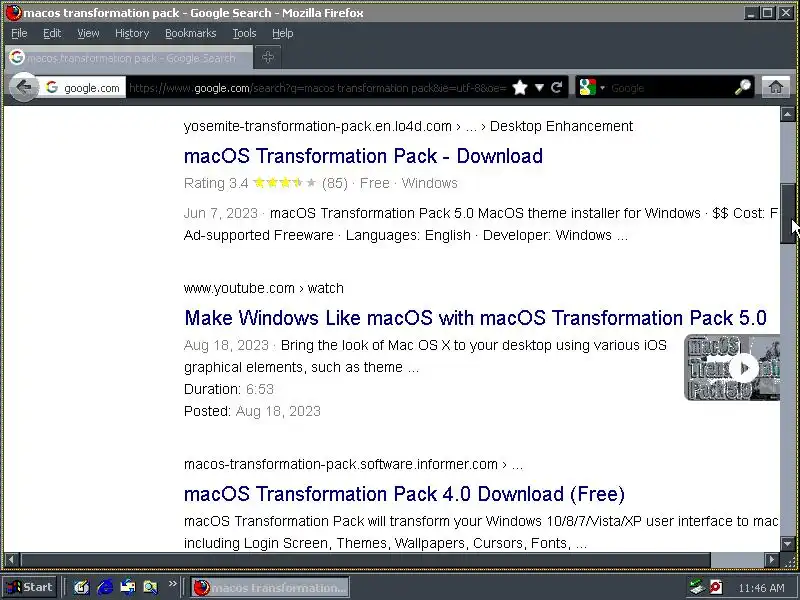Expand the quick launch overflow chevron

click(x=172, y=584)
